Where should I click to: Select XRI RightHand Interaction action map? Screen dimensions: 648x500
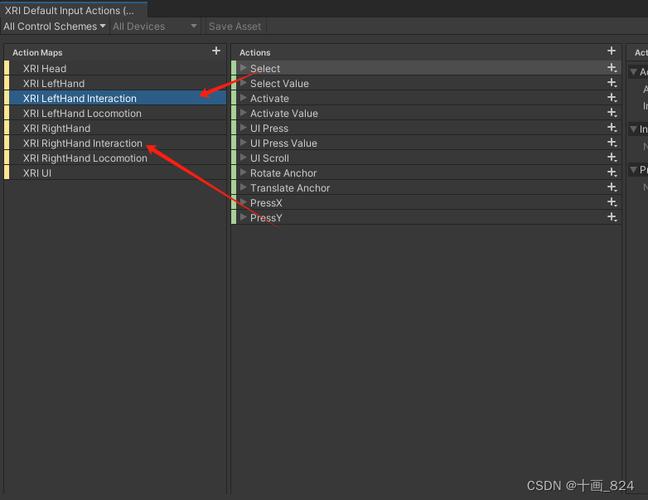pos(115,143)
